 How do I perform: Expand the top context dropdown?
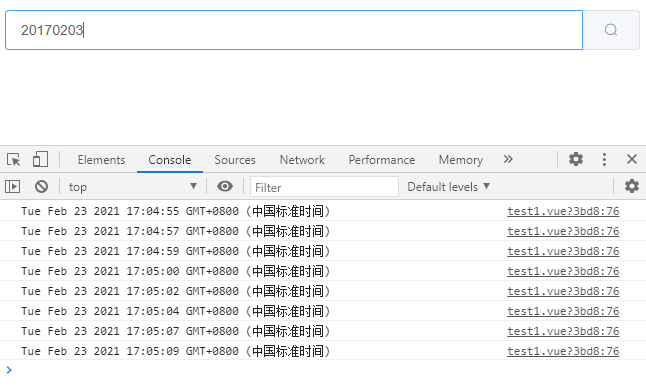tap(132, 187)
